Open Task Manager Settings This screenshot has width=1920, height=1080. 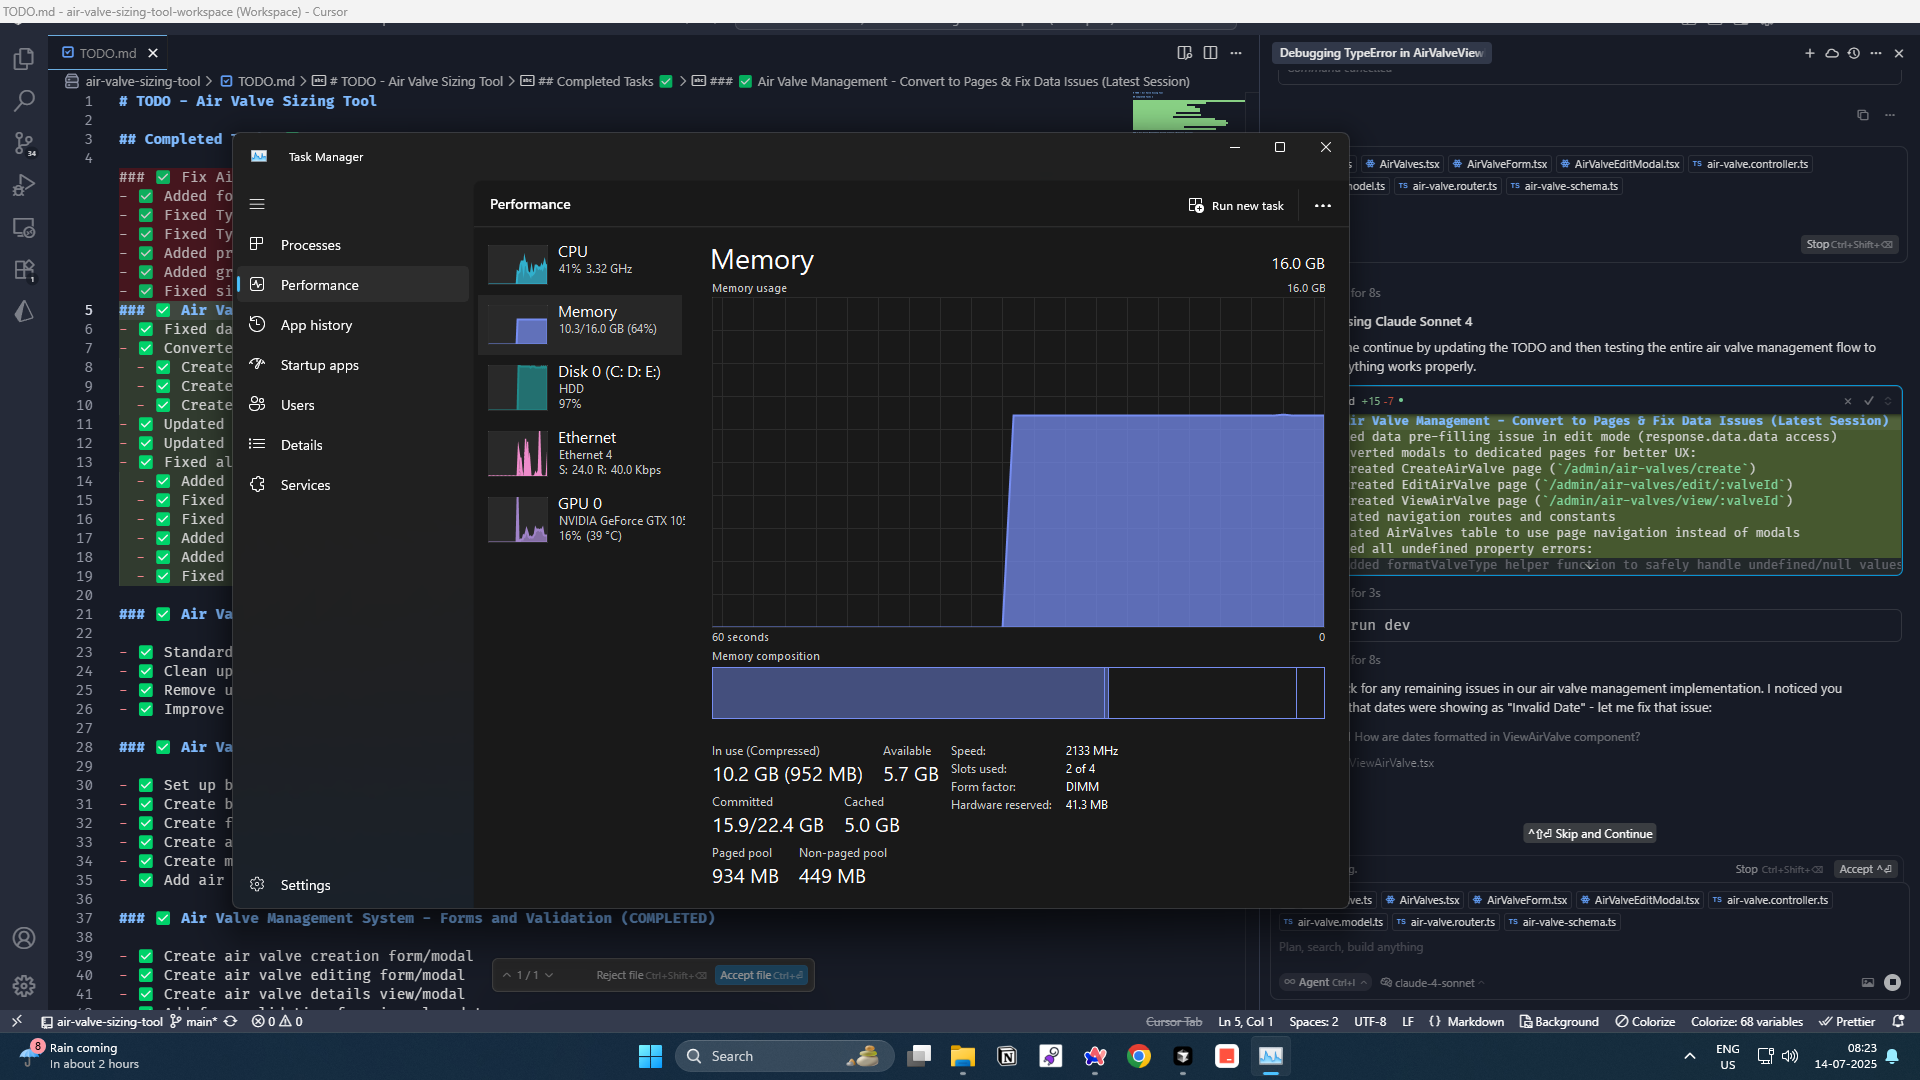[x=354, y=885]
